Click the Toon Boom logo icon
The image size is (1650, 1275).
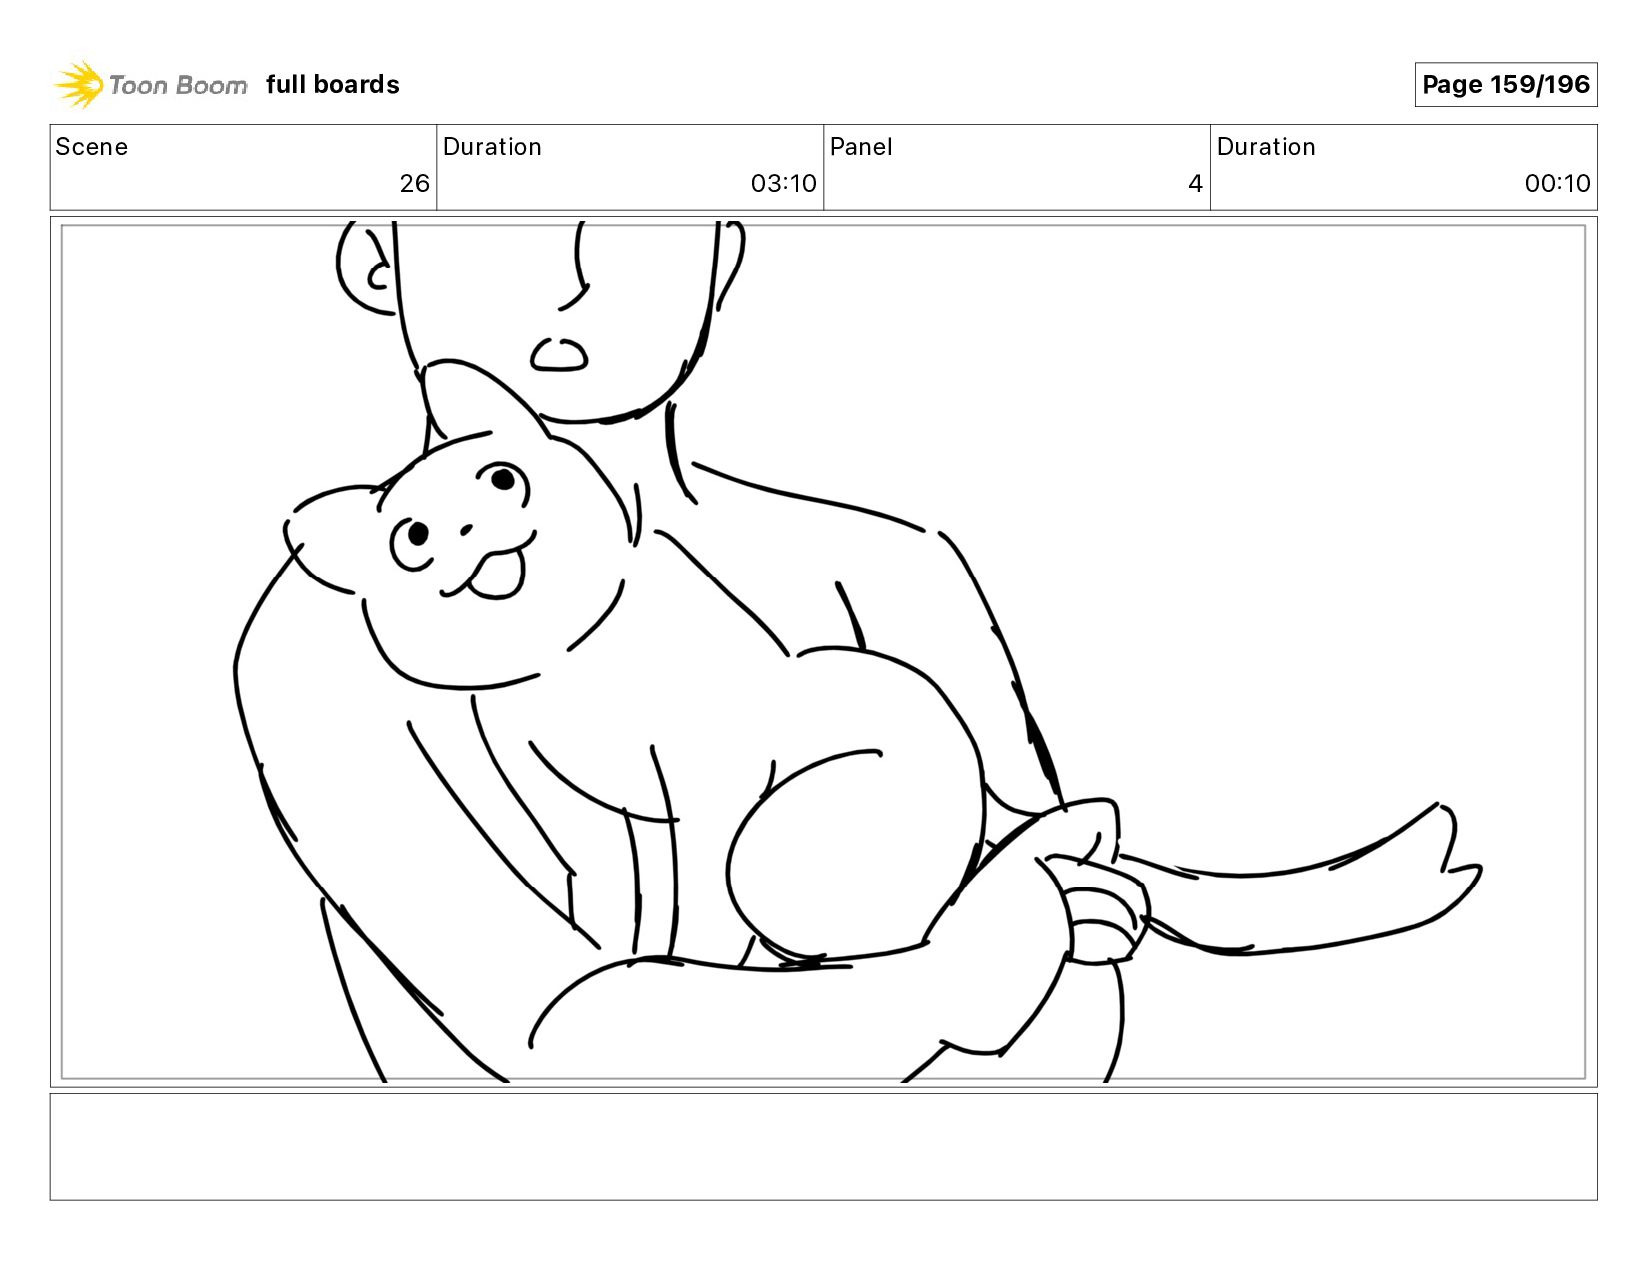79,84
